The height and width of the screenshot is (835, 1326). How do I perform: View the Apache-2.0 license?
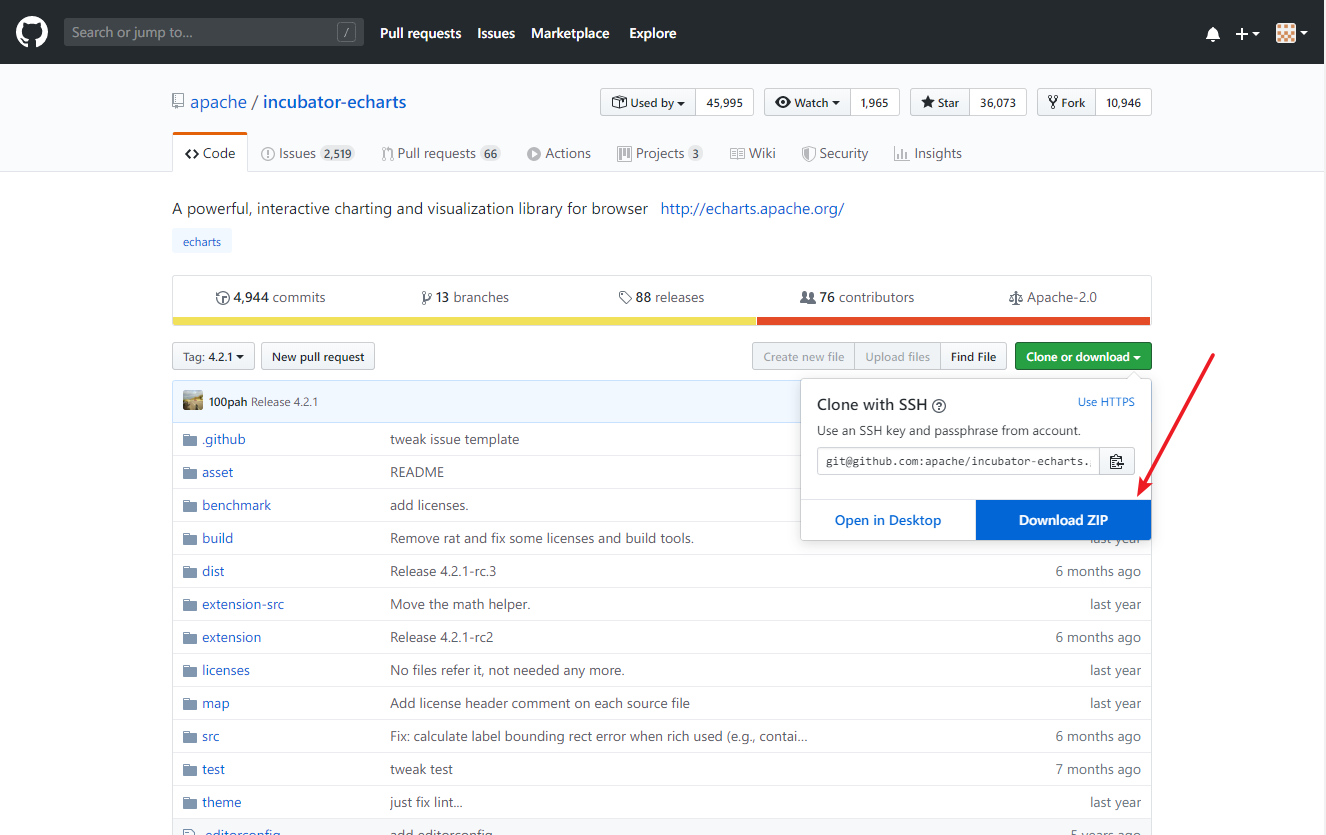[1053, 297]
